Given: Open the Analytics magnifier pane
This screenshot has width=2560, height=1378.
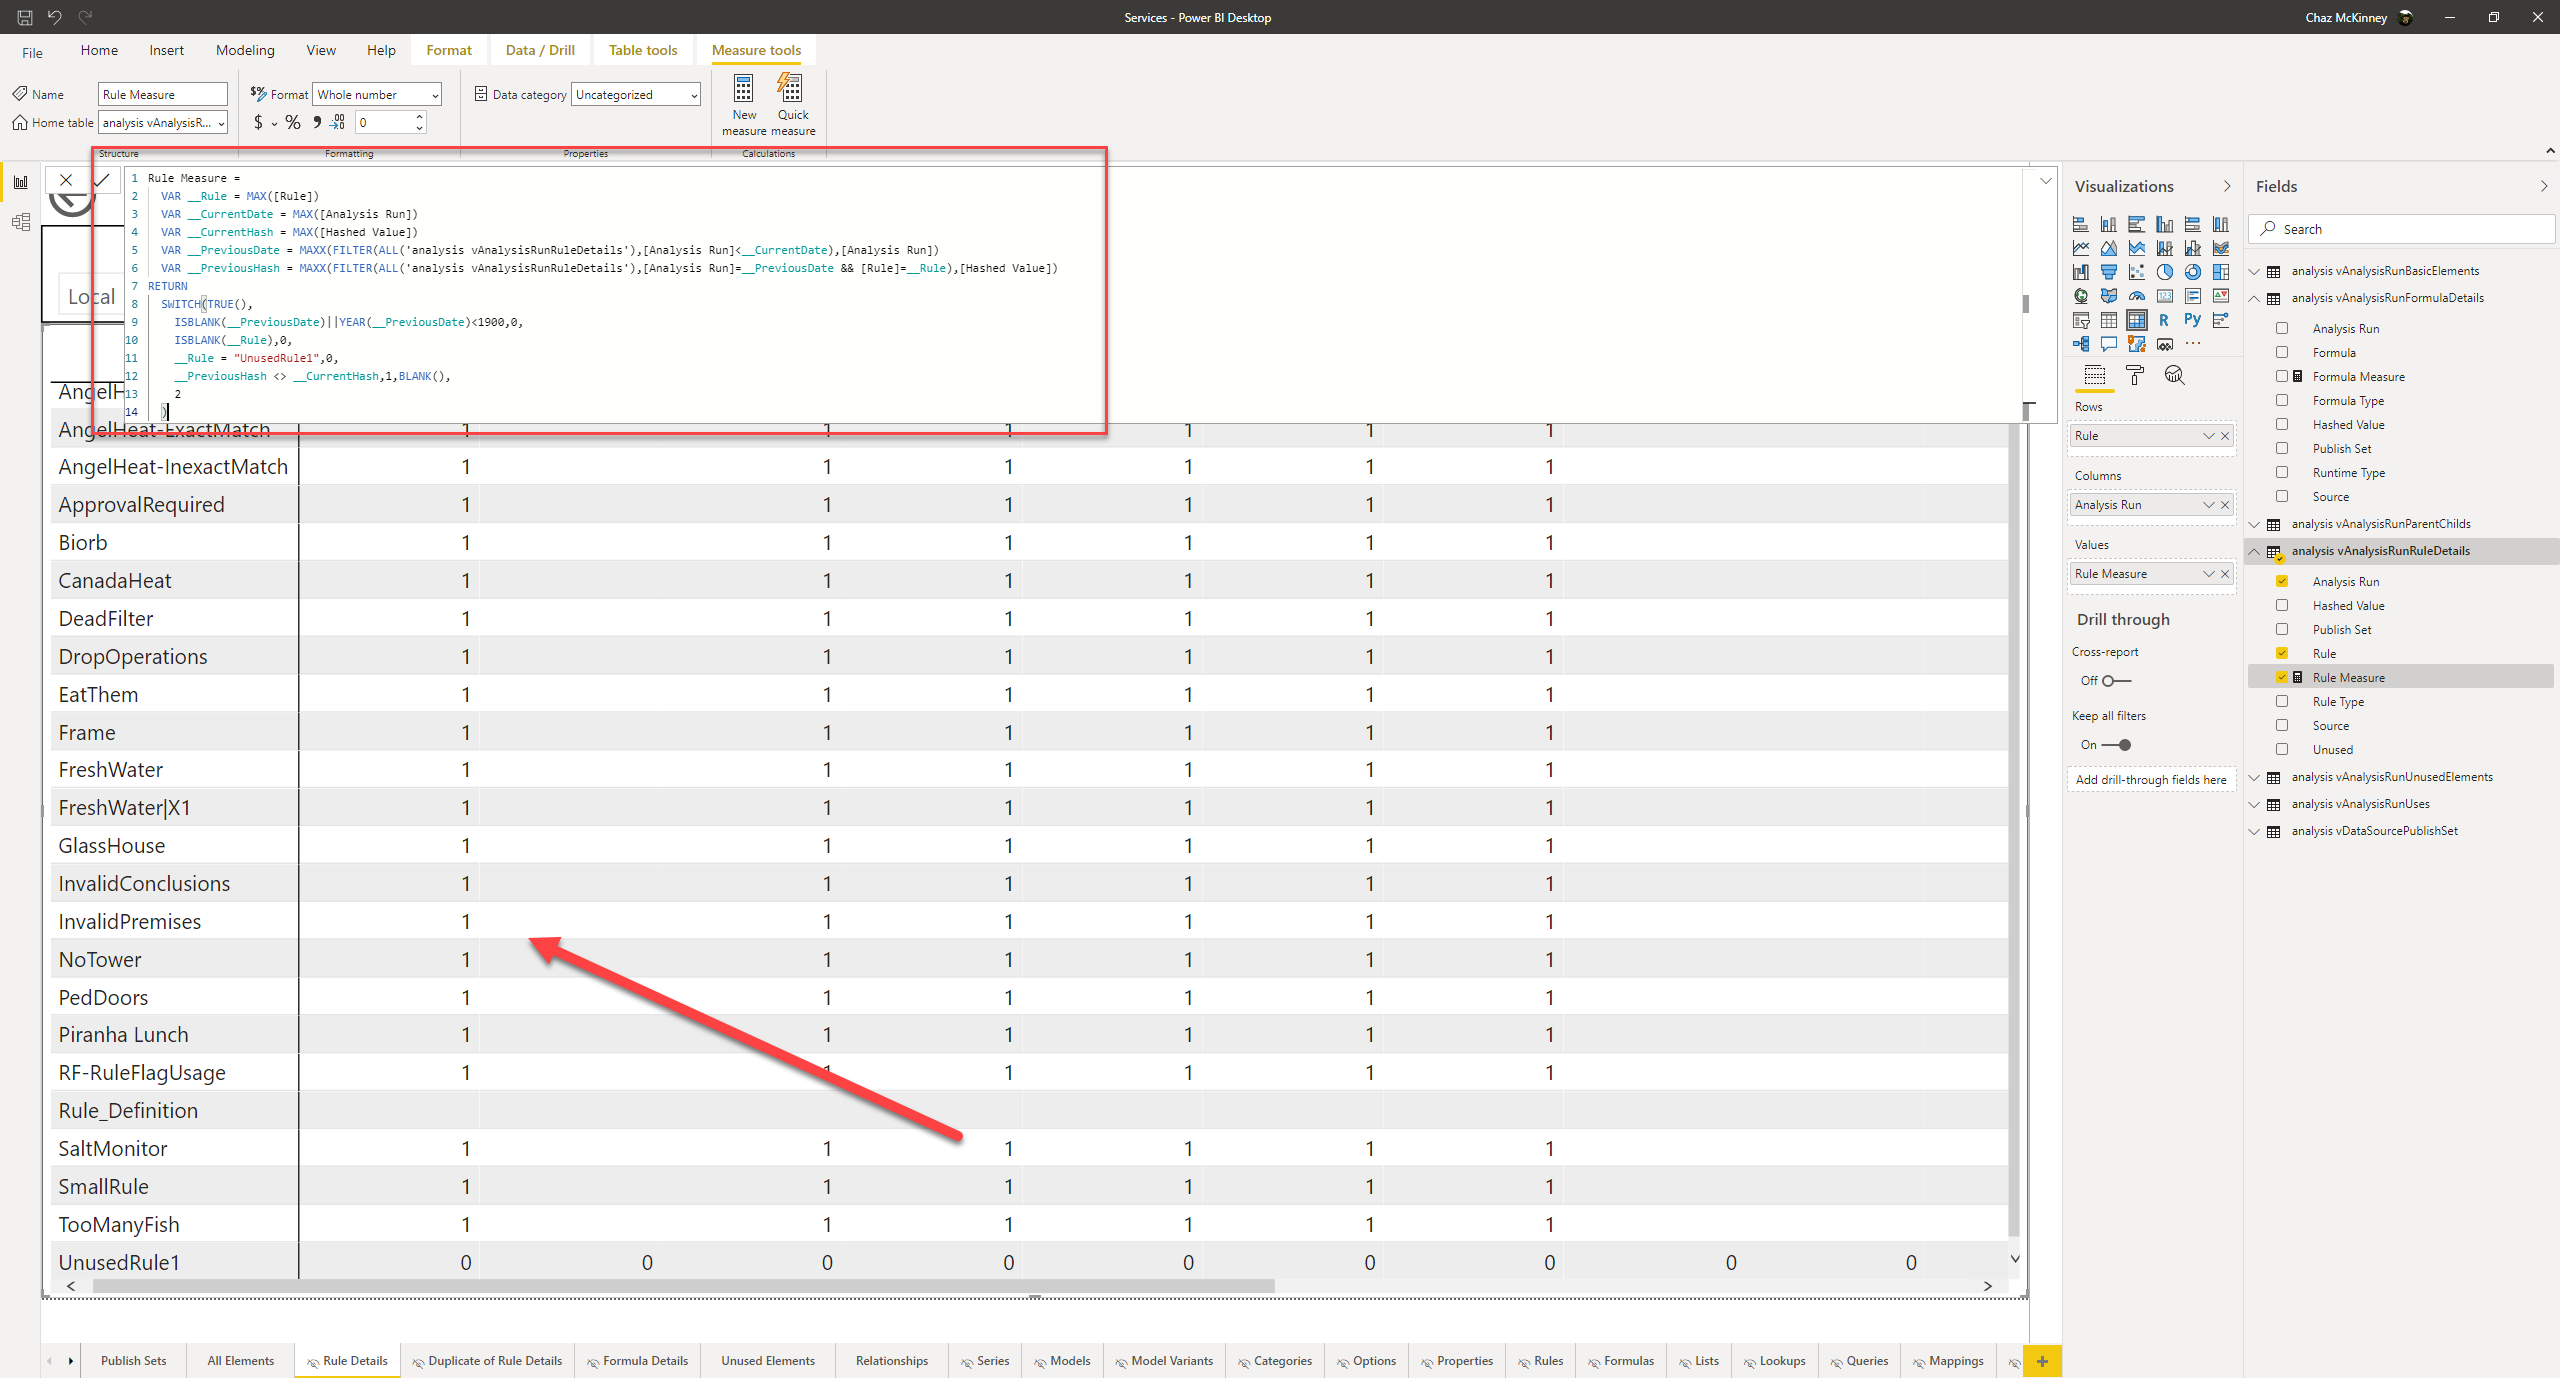Looking at the screenshot, I should pyautogui.click(x=2174, y=375).
